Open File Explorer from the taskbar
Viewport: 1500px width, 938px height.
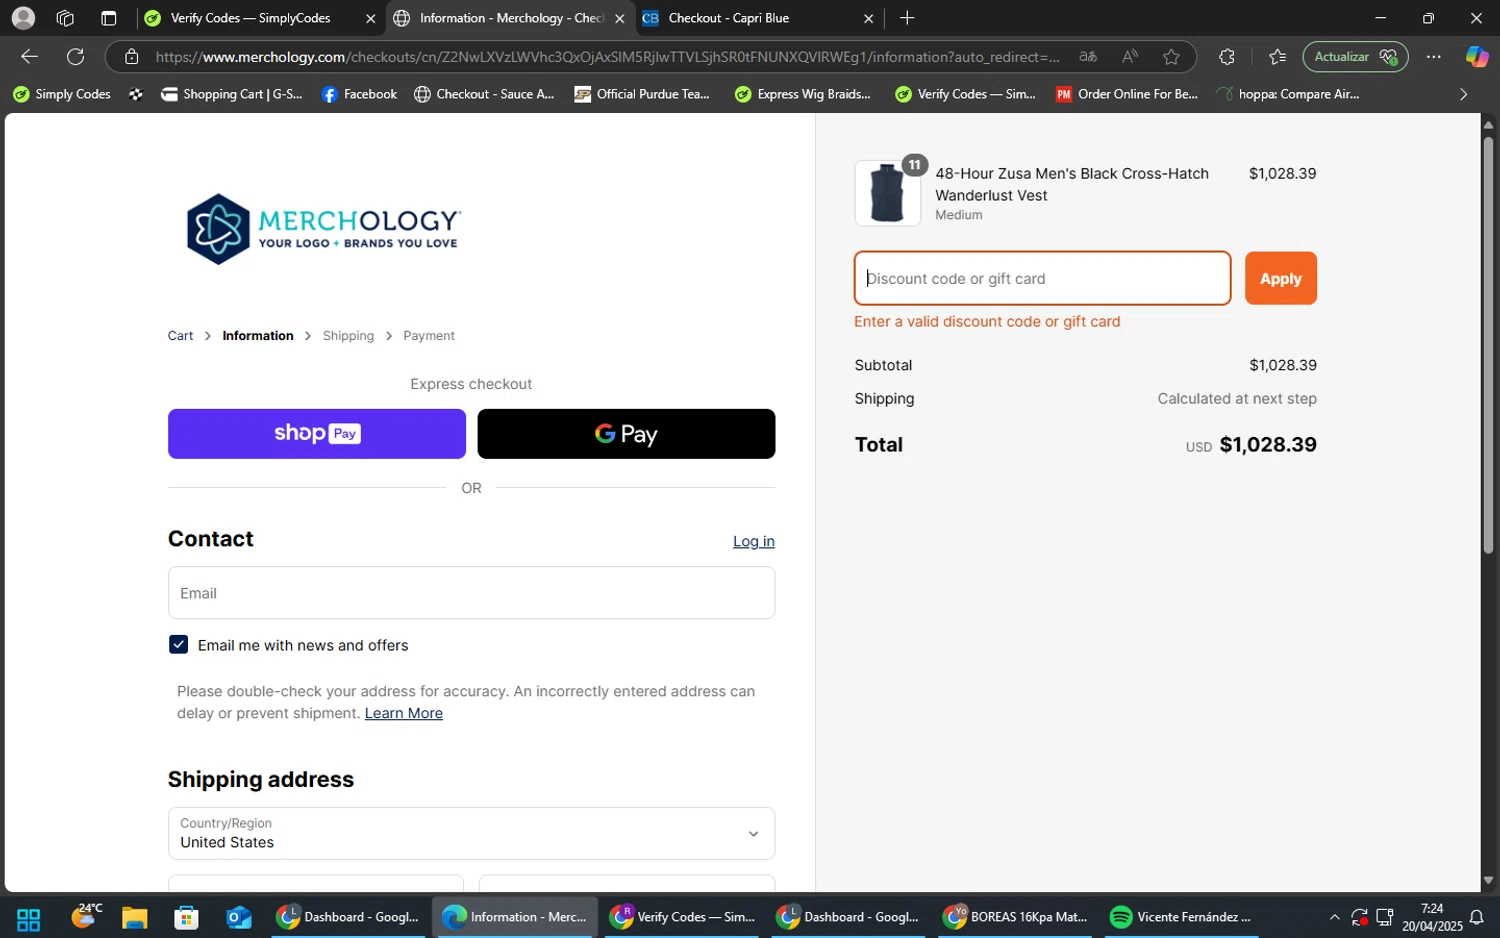coord(134,917)
